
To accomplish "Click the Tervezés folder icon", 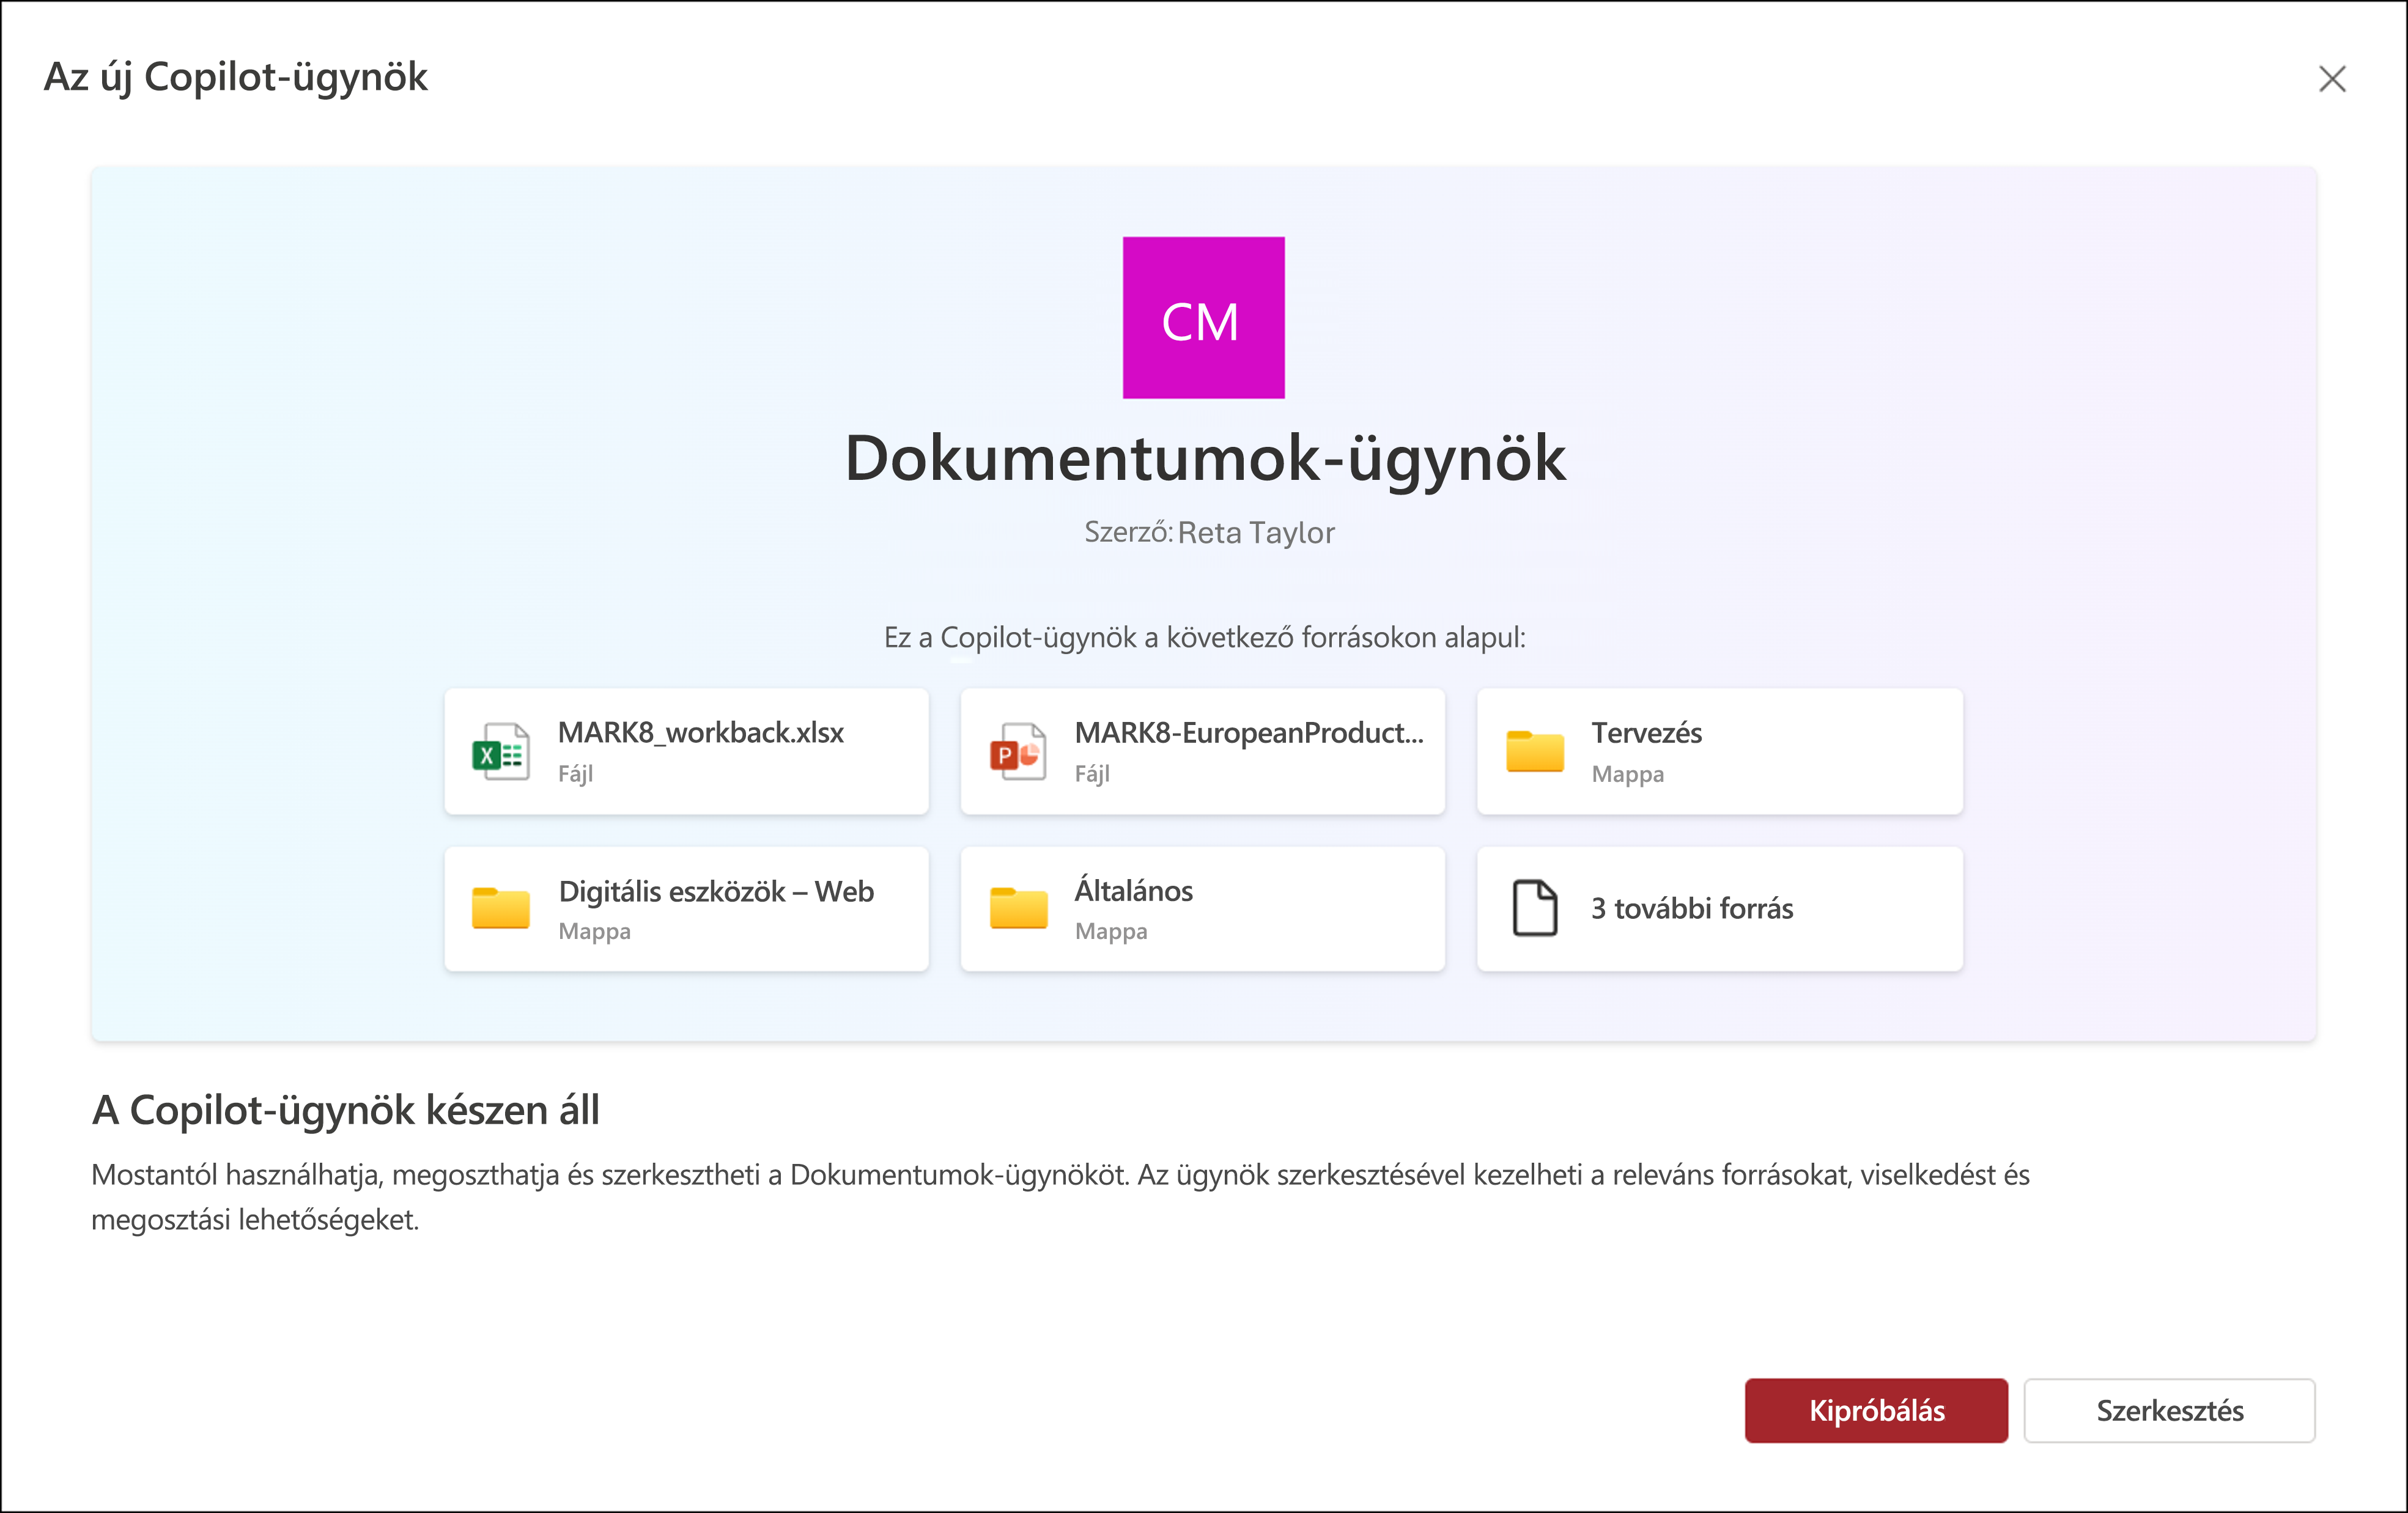I will pyautogui.click(x=1535, y=751).
